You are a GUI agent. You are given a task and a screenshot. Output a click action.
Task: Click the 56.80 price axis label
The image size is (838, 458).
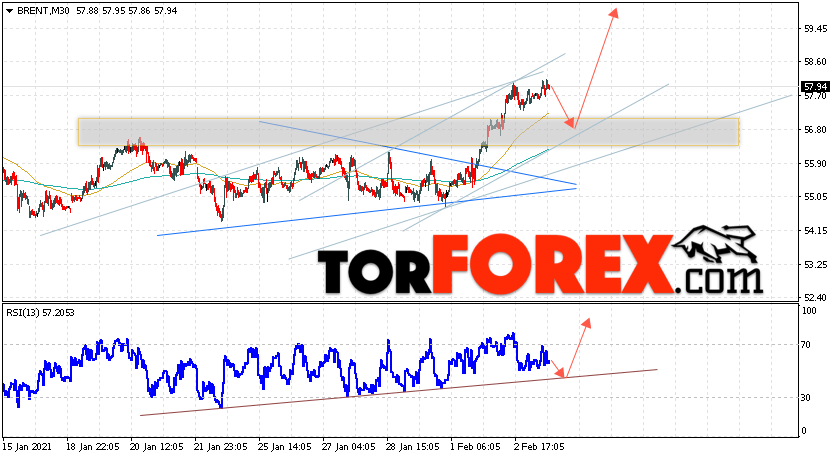[816, 130]
